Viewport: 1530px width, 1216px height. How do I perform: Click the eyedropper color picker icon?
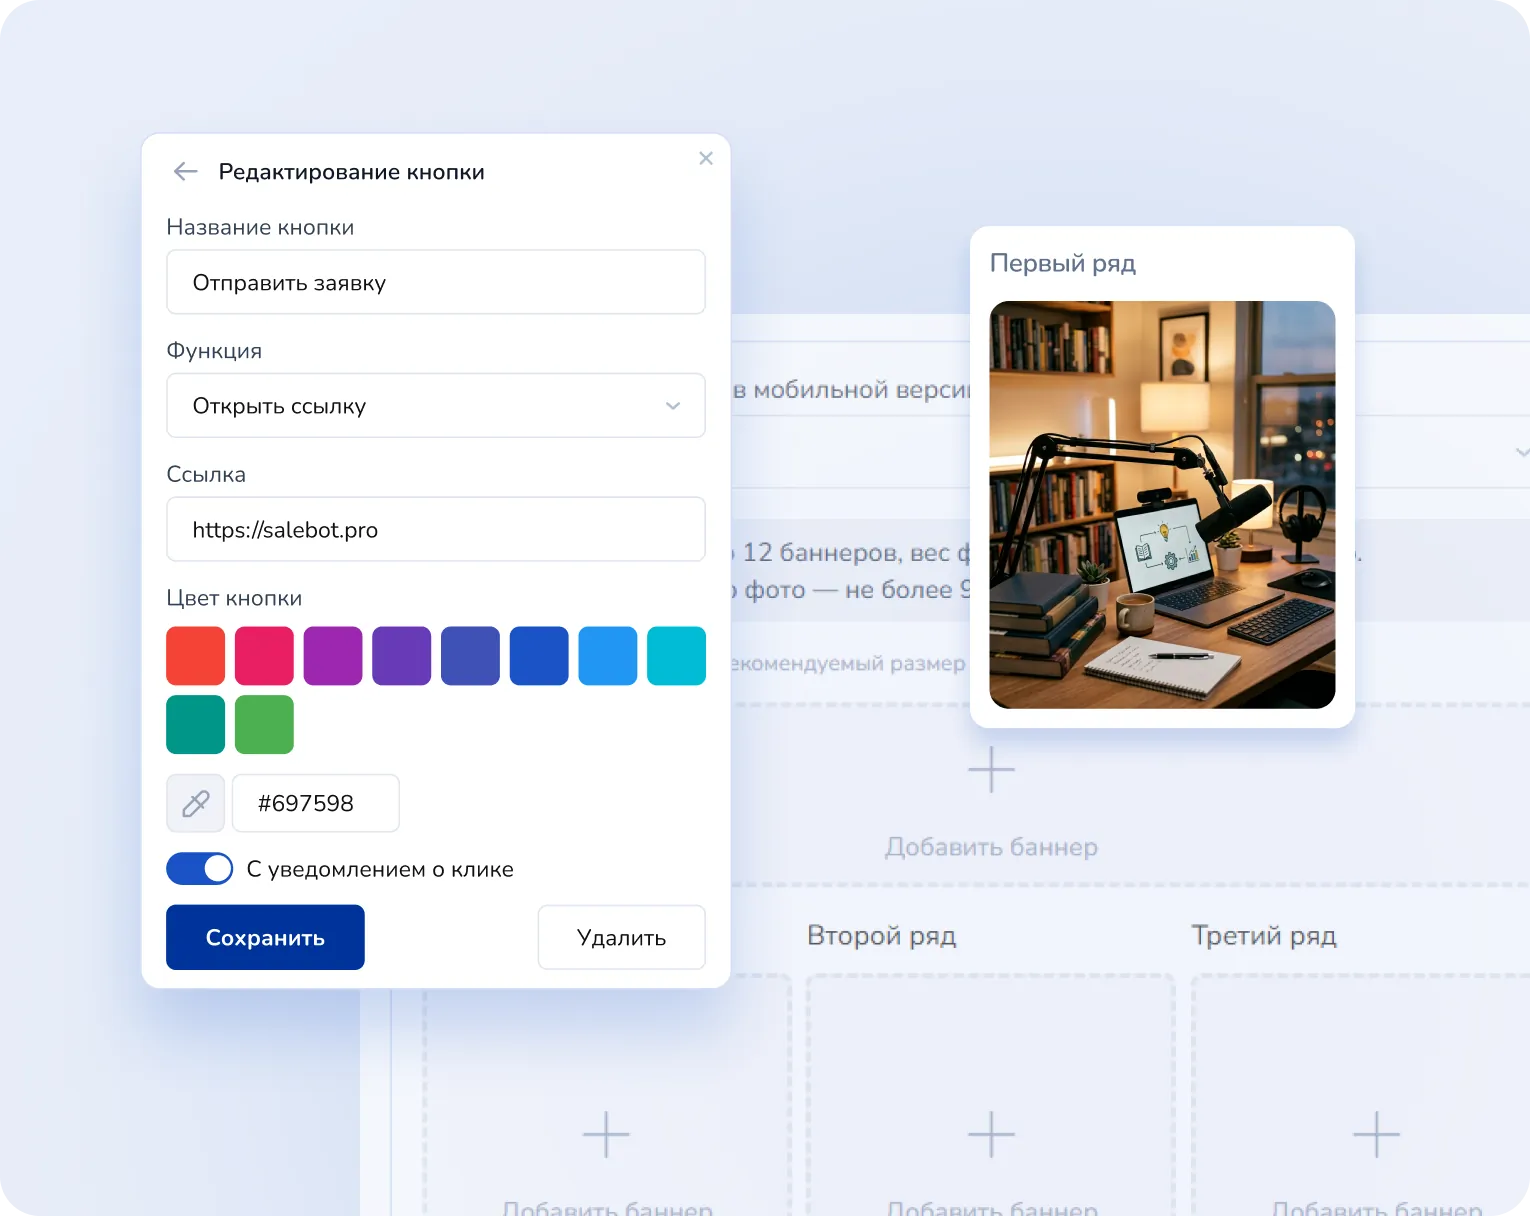pyautogui.click(x=195, y=803)
